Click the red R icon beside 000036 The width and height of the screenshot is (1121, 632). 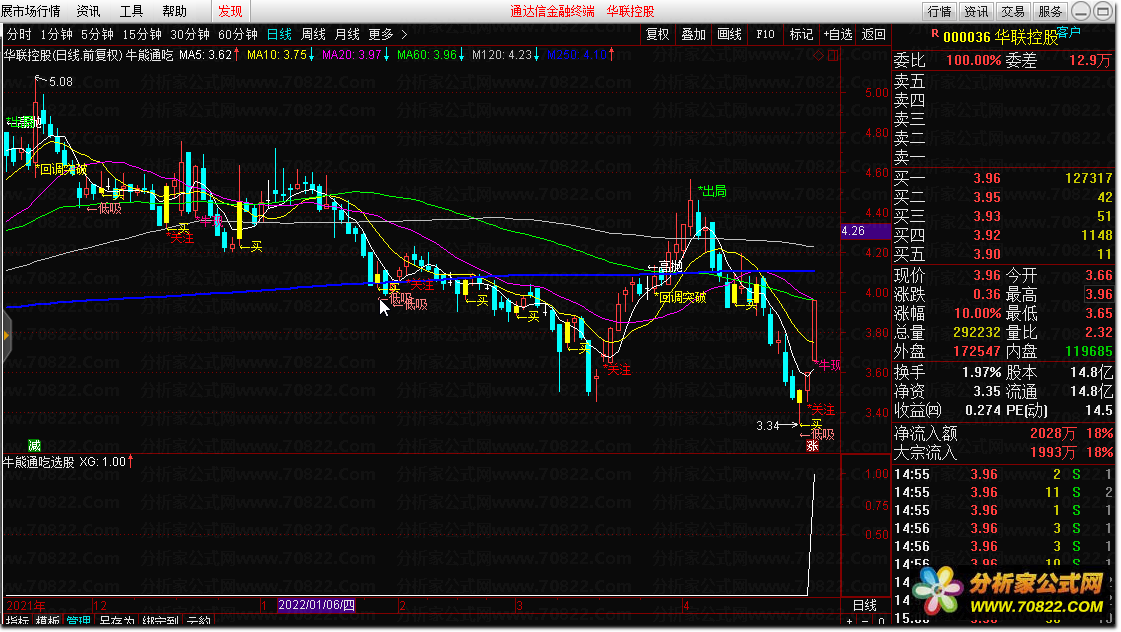click(x=935, y=34)
